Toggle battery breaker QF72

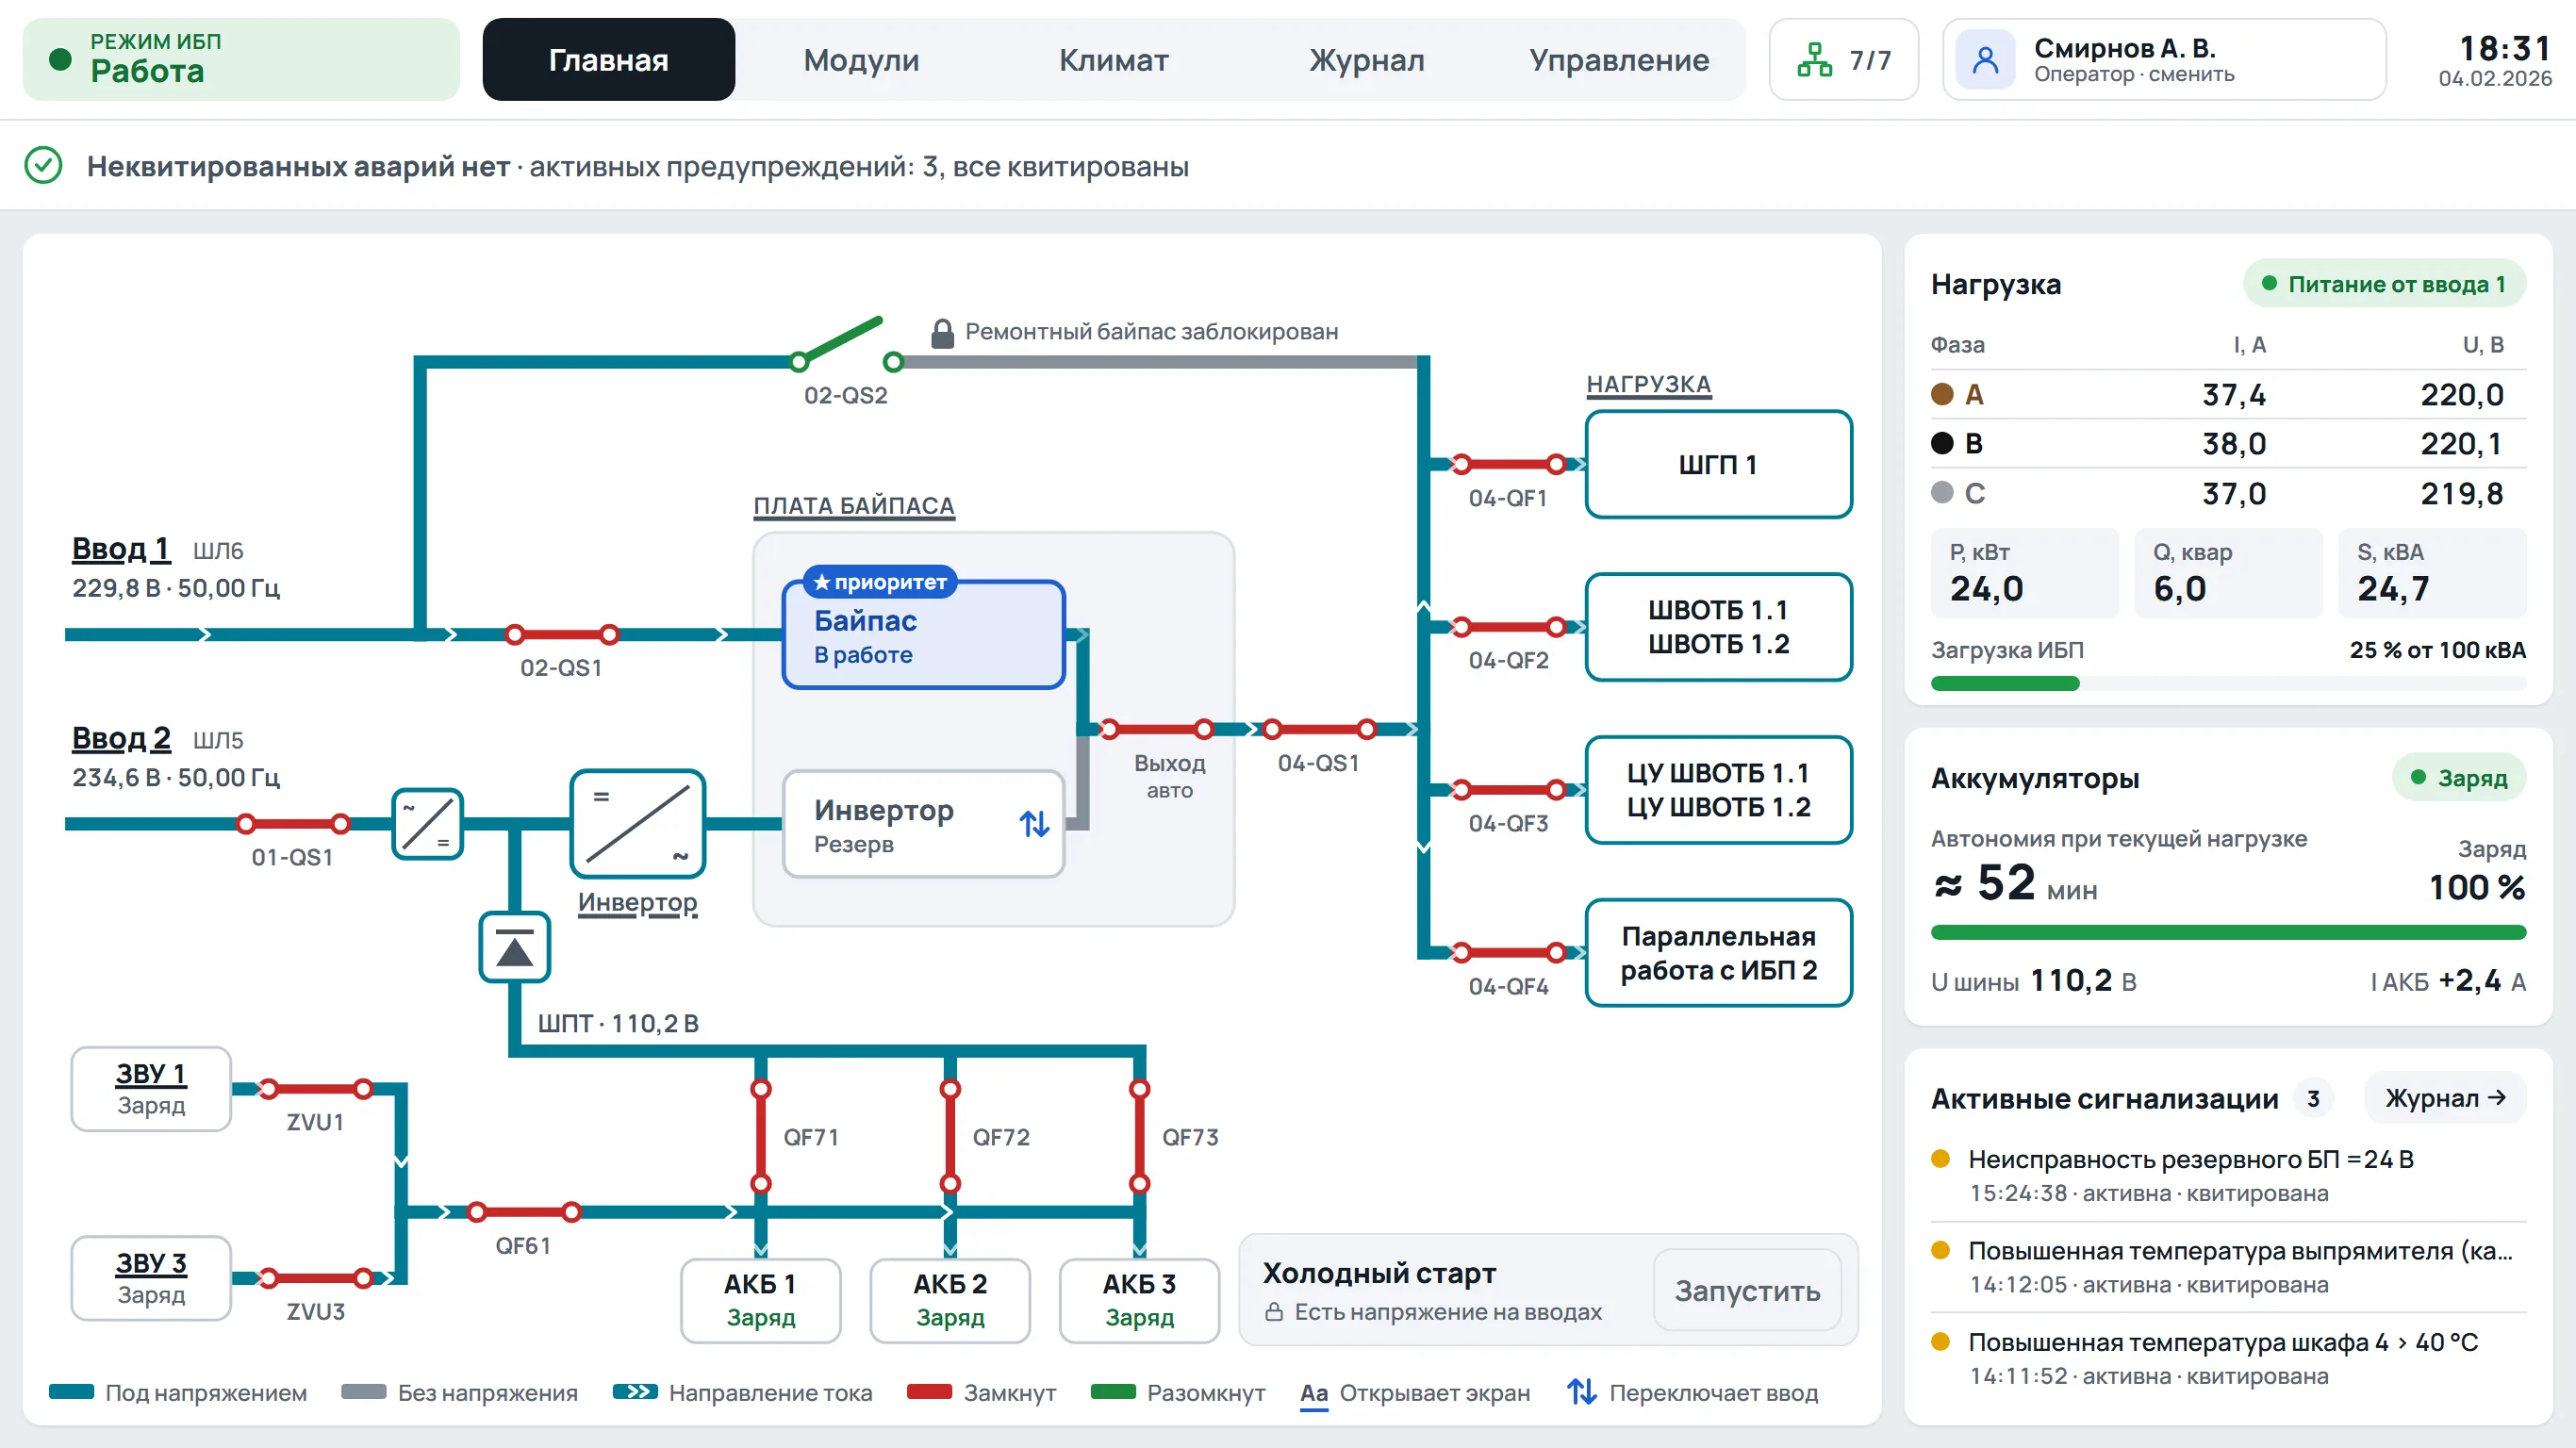click(950, 1136)
